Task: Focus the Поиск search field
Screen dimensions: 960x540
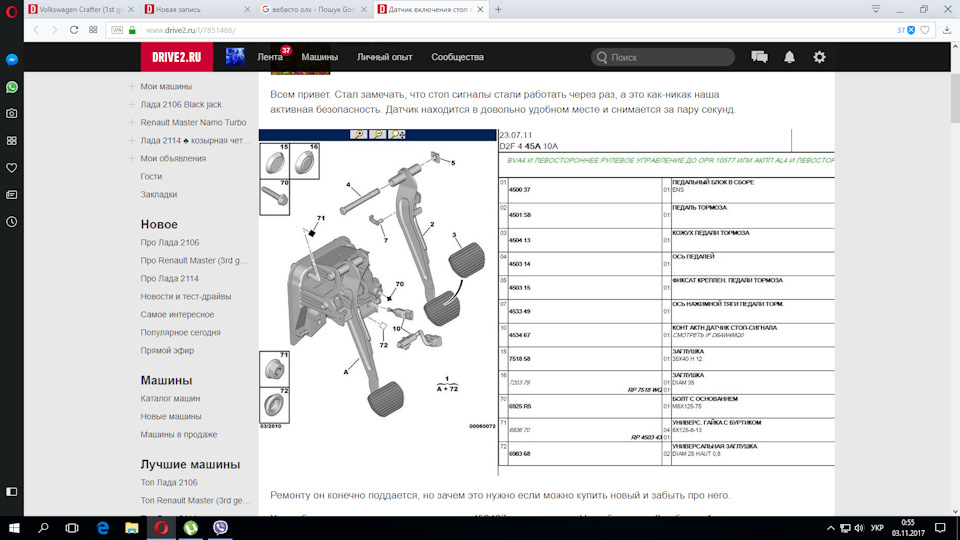Action: pos(662,57)
